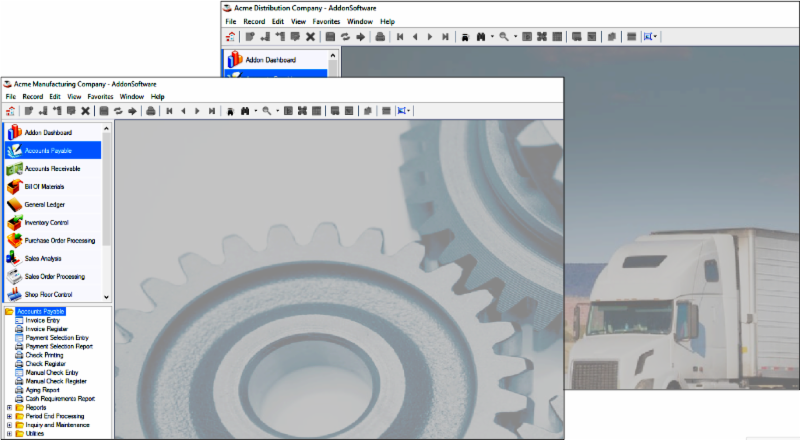800x440 pixels.
Task: Click the Sales Analysis module icon
Action: coord(14,258)
